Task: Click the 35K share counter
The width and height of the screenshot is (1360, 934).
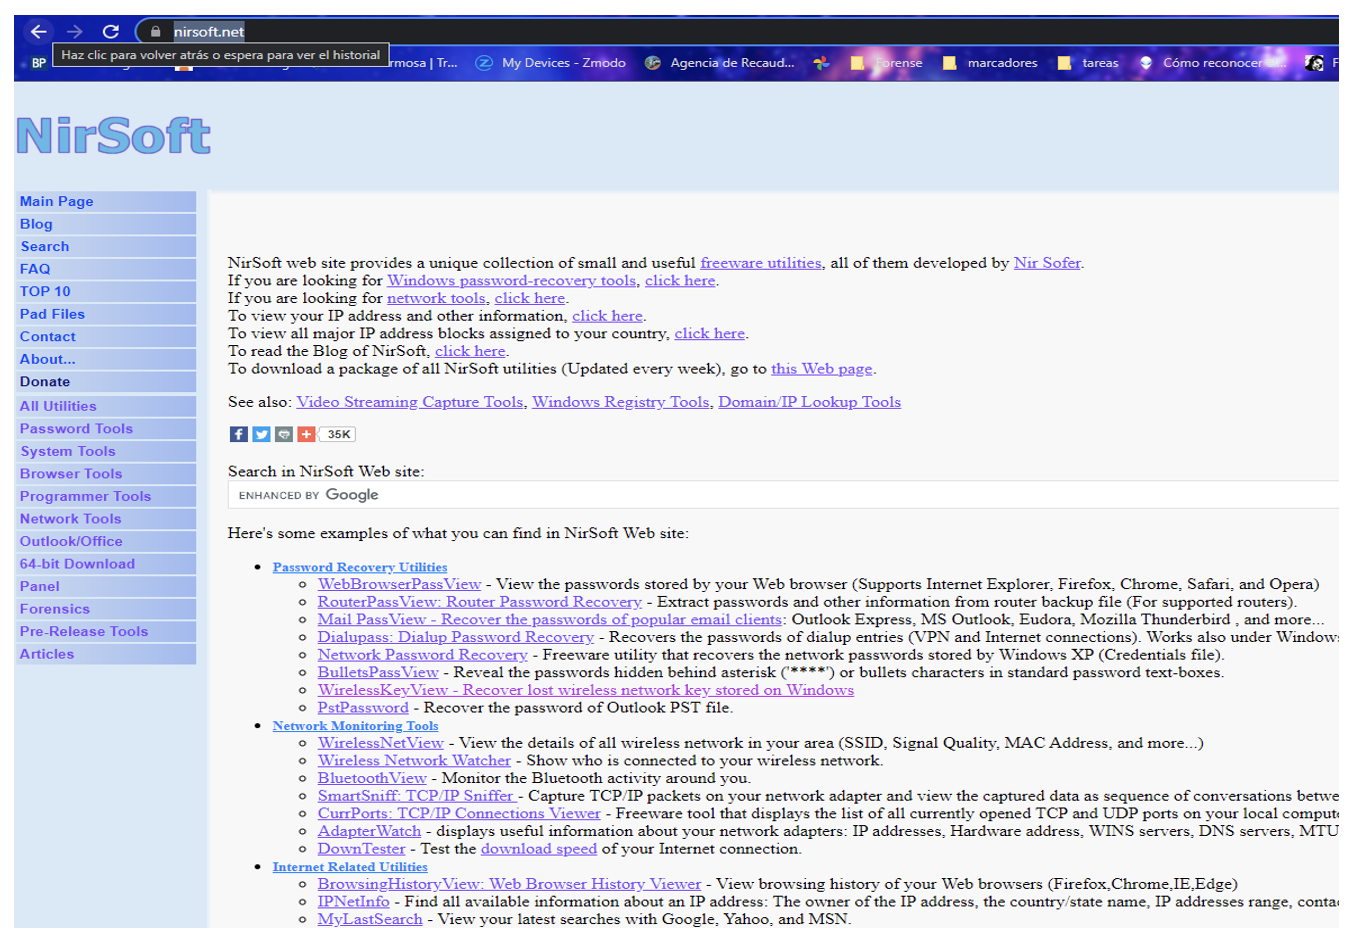Action: (338, 434)
